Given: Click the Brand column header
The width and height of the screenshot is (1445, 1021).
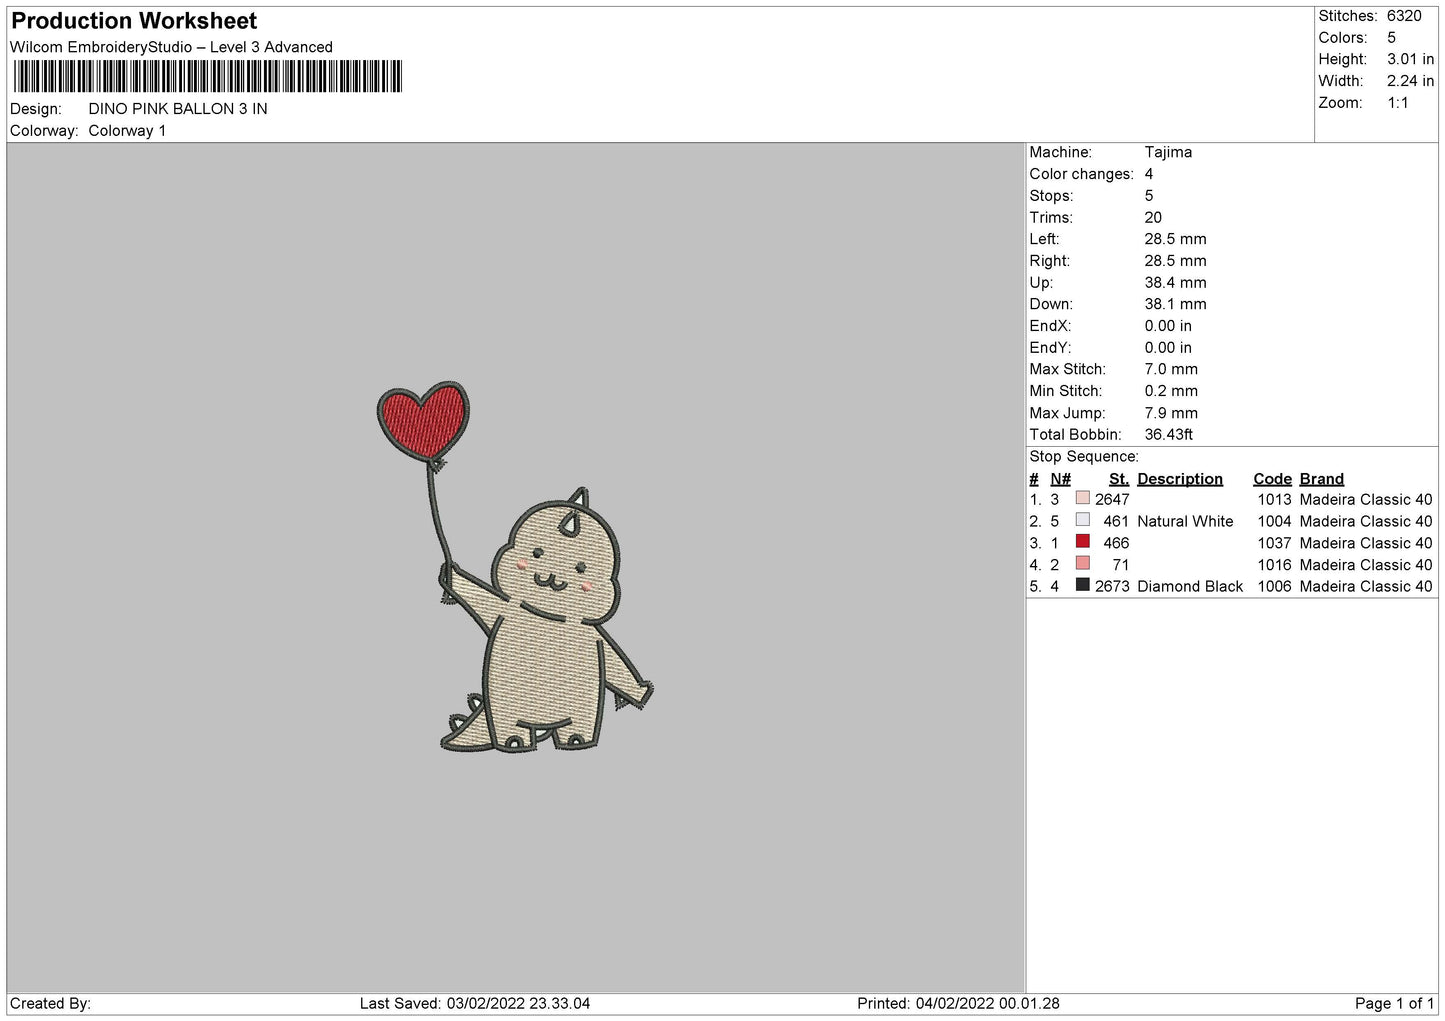Looking at the screenshot, I should pyautogui.click(x=1321, y=479).
